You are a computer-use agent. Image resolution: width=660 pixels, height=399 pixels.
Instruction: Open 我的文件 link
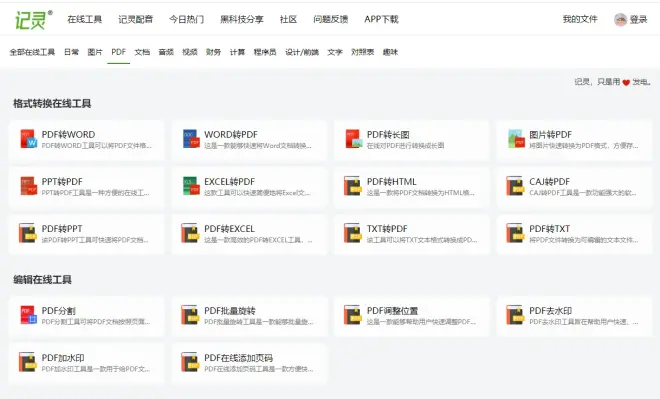coord(580,19)
